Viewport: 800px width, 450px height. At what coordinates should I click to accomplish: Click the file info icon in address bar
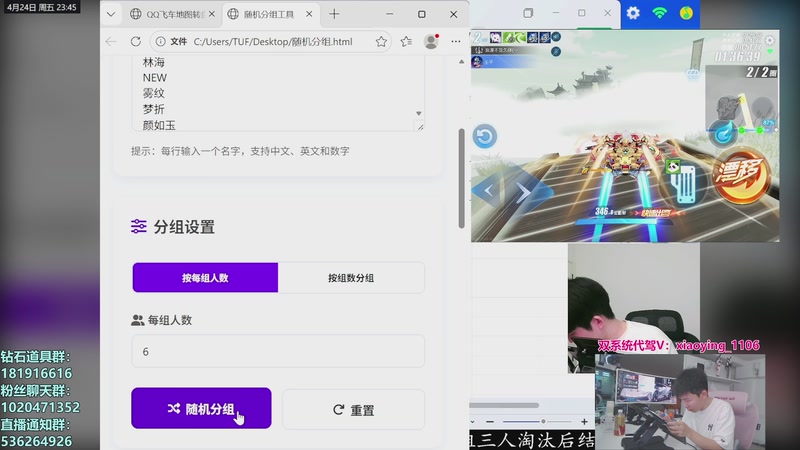click(x=160, y=41)
